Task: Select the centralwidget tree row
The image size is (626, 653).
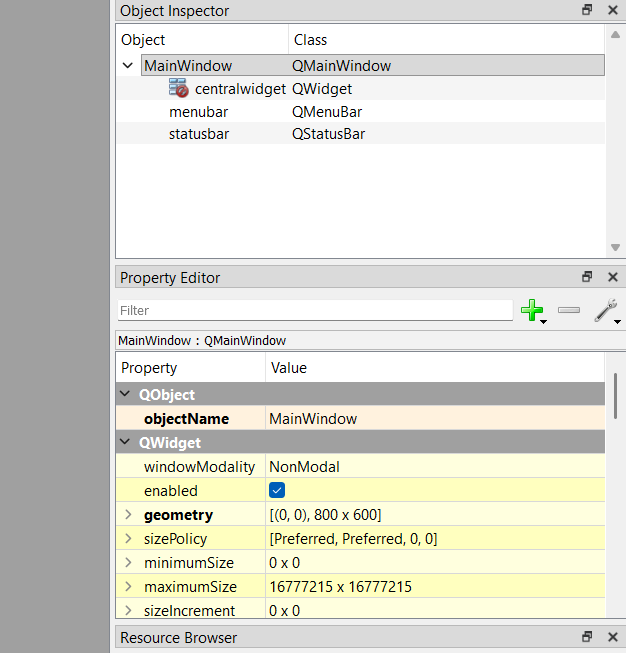Action: coord(360,89)
